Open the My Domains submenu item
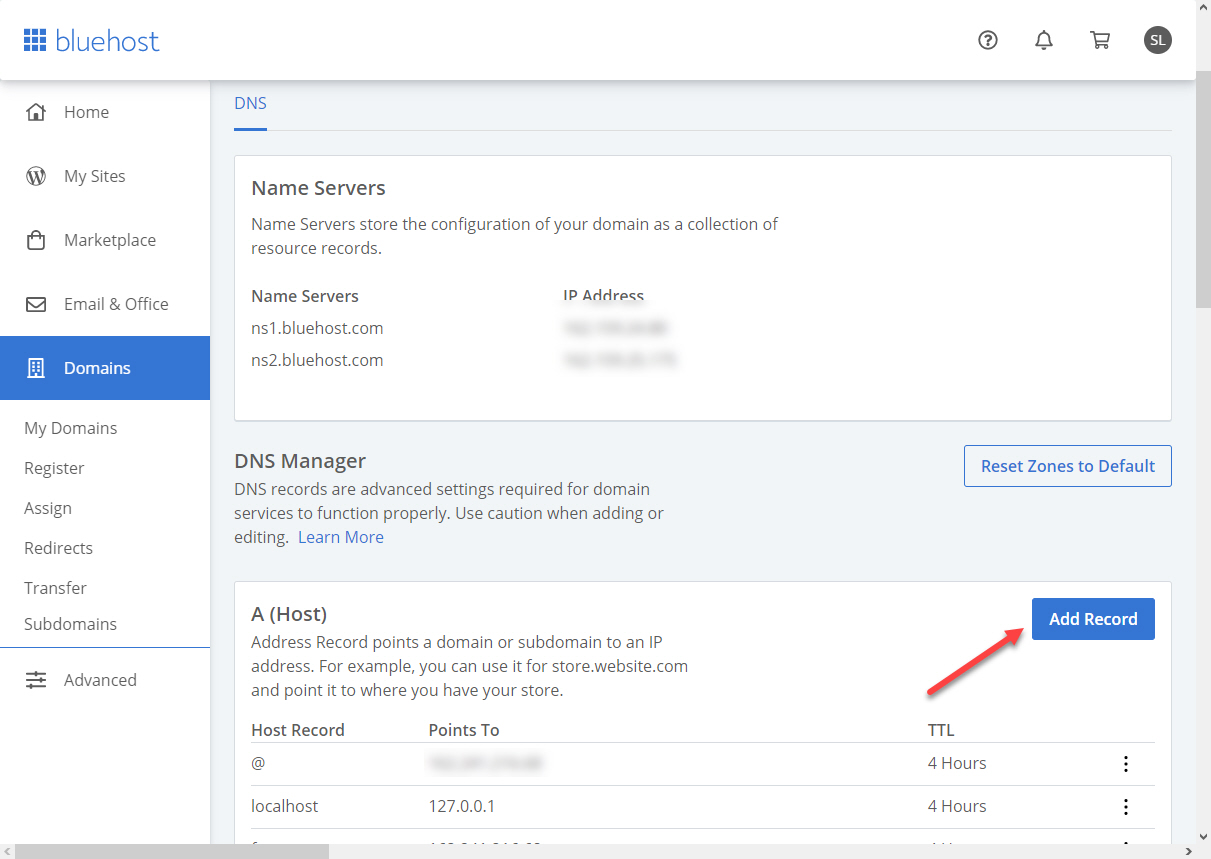Screen dimensions: 1211x859 [70, 428]
